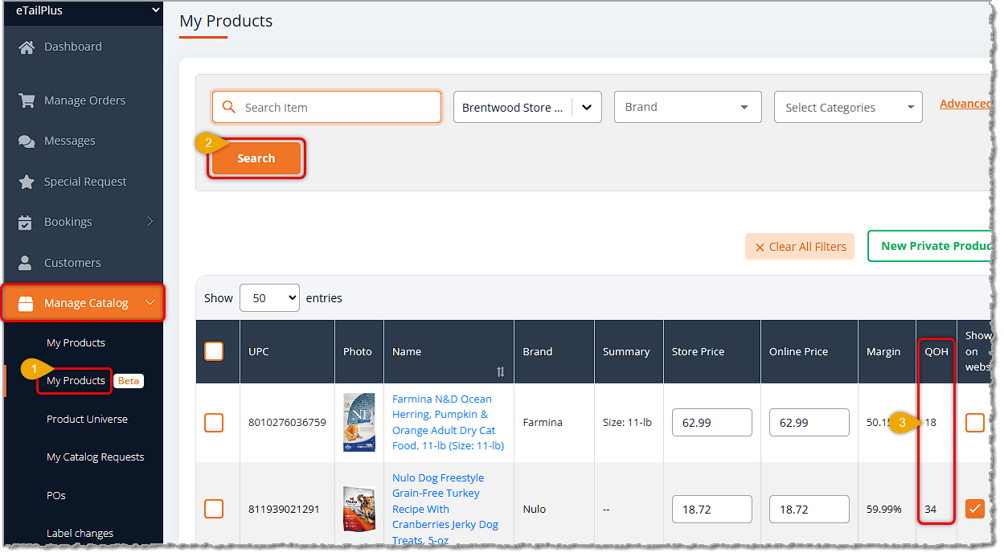The height and width of the screenshot is (557, 1004).
Task: Enable Show on website for Farmina row
Action: (975, 423)
